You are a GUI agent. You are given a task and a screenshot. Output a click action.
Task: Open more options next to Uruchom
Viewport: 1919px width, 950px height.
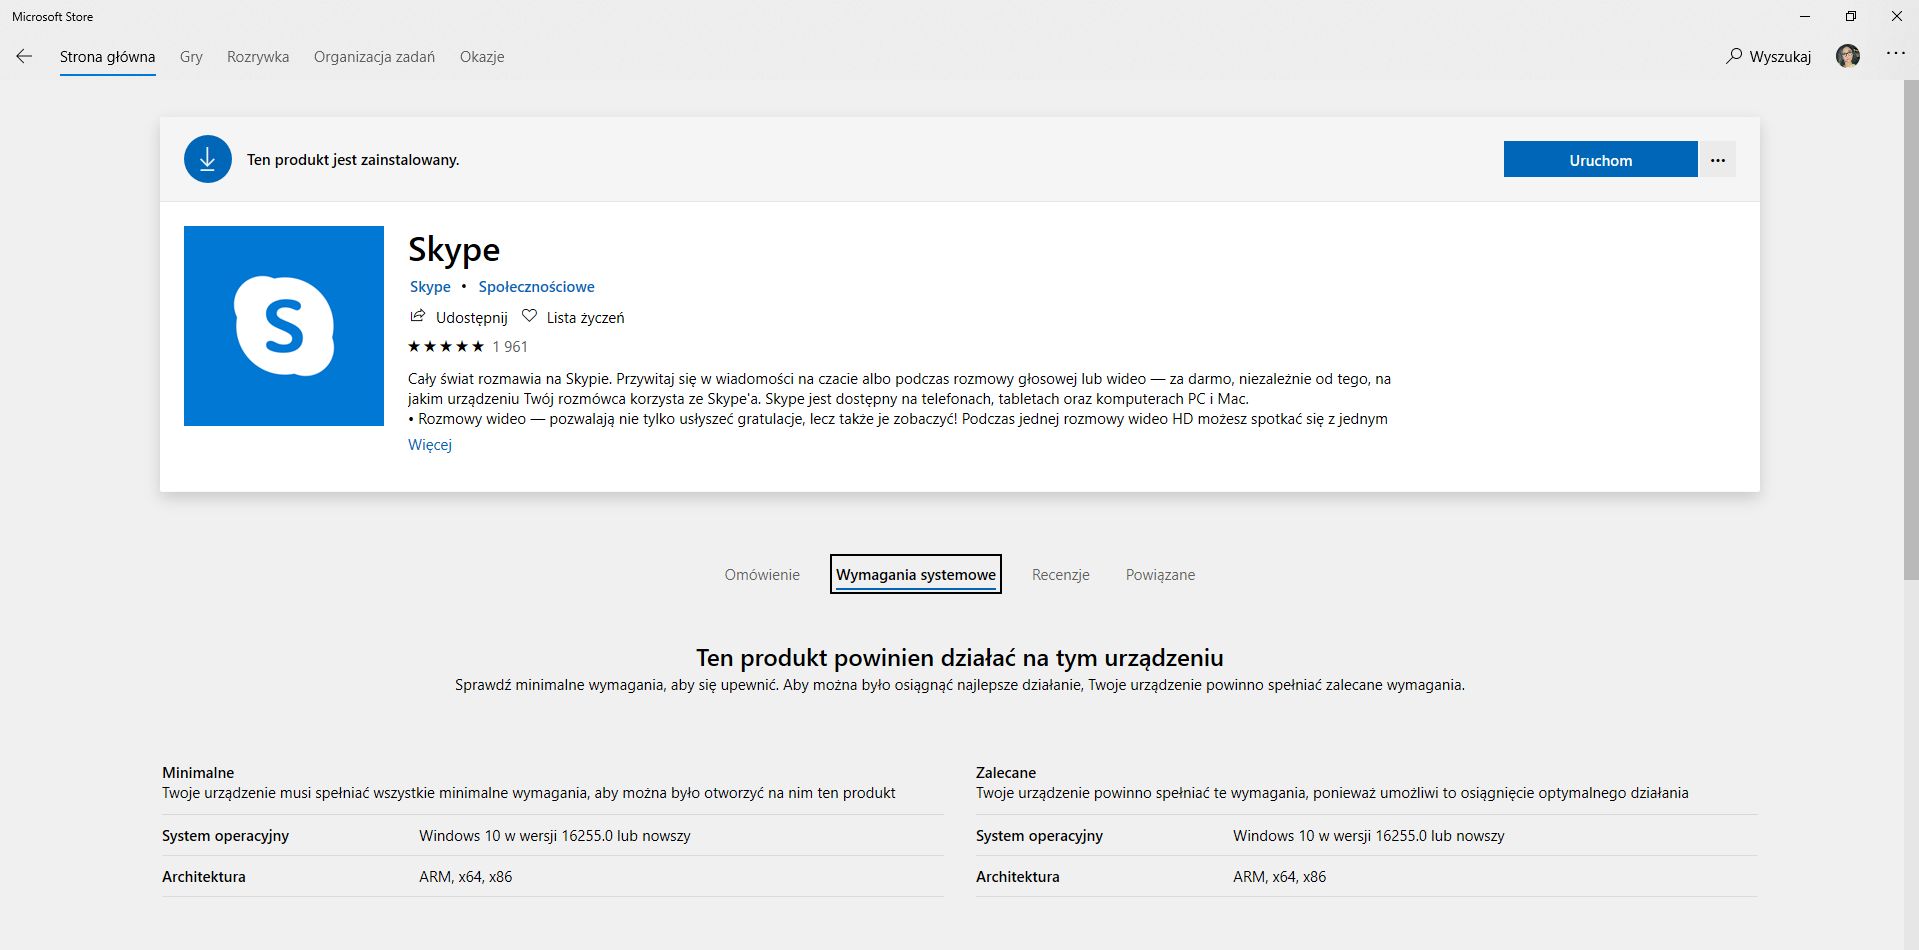point(1718,160)
